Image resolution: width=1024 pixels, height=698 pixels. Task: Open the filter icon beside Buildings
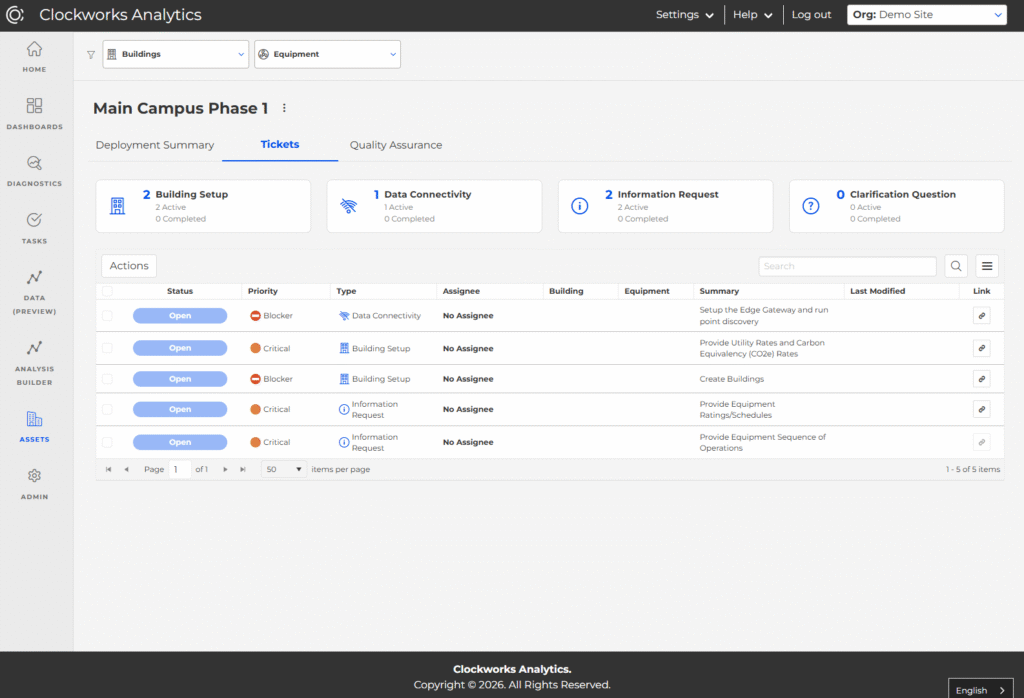pos(91,54)
